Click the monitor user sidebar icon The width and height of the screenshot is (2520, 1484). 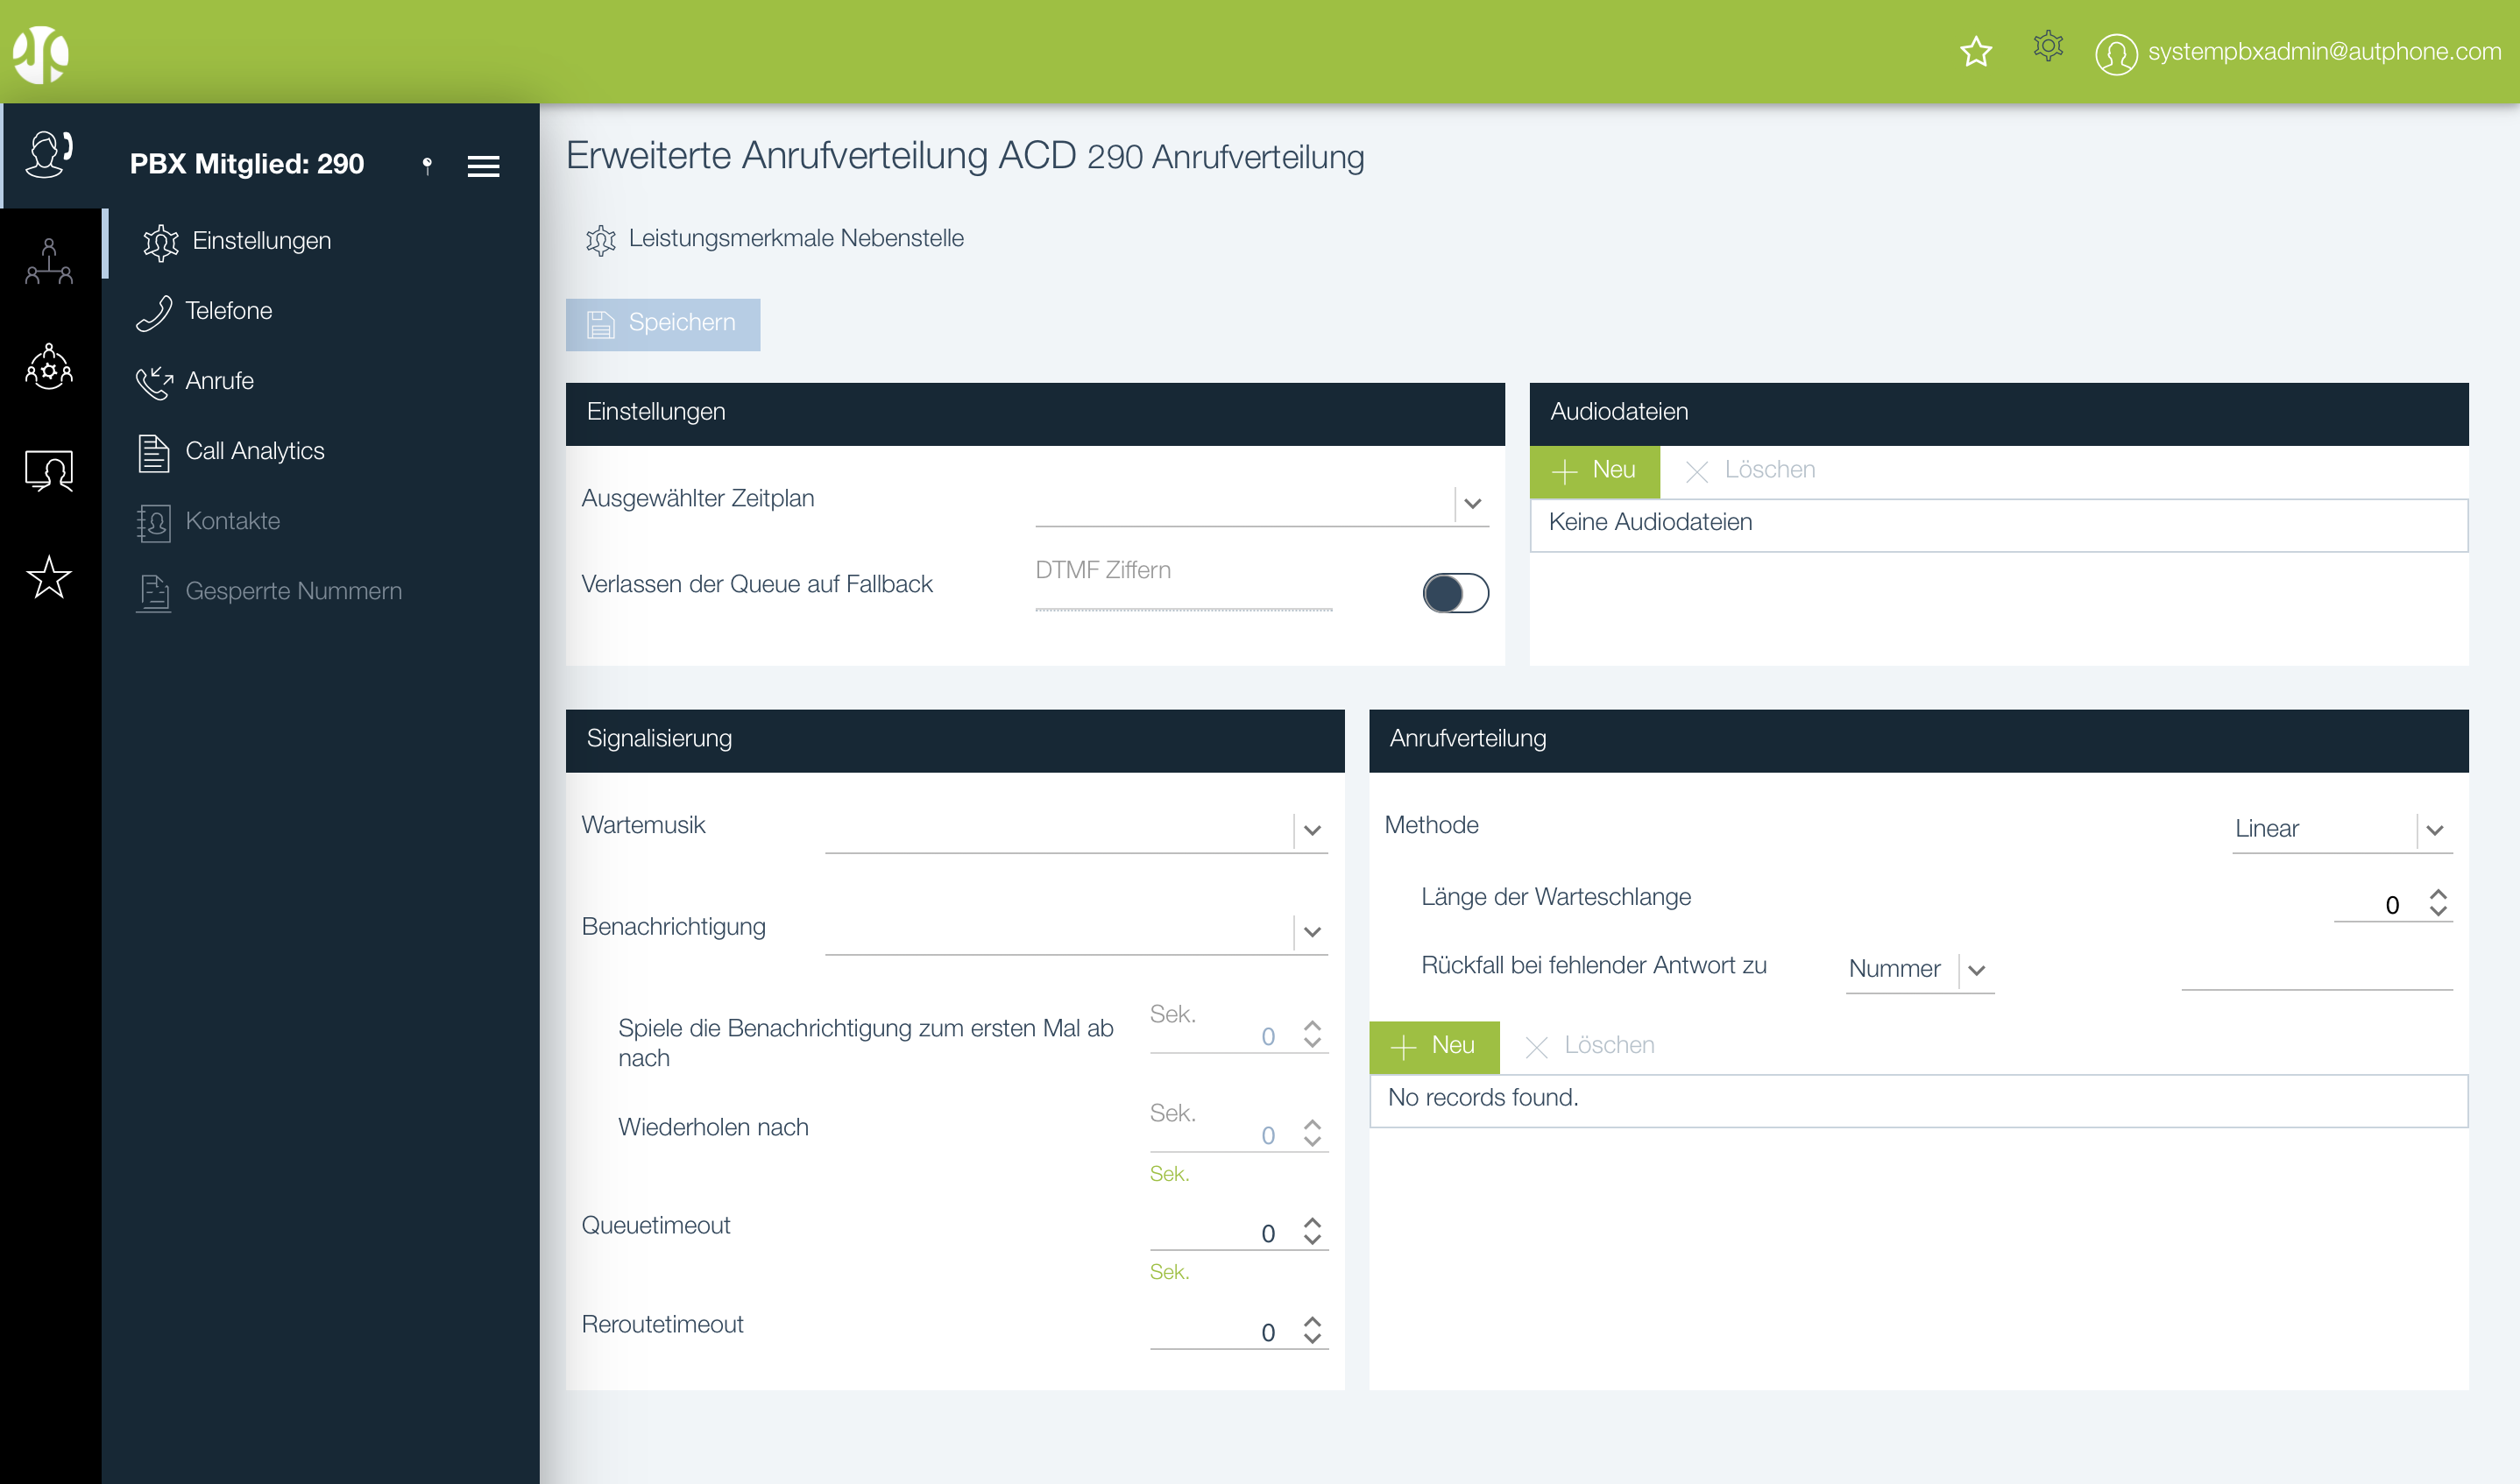[49, 470]
